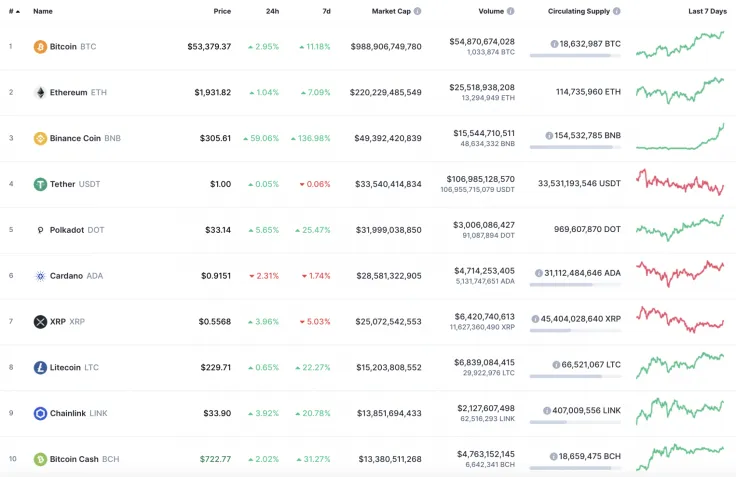
Task: Click the XRP logo icon
Action: (x=40, y=322)
